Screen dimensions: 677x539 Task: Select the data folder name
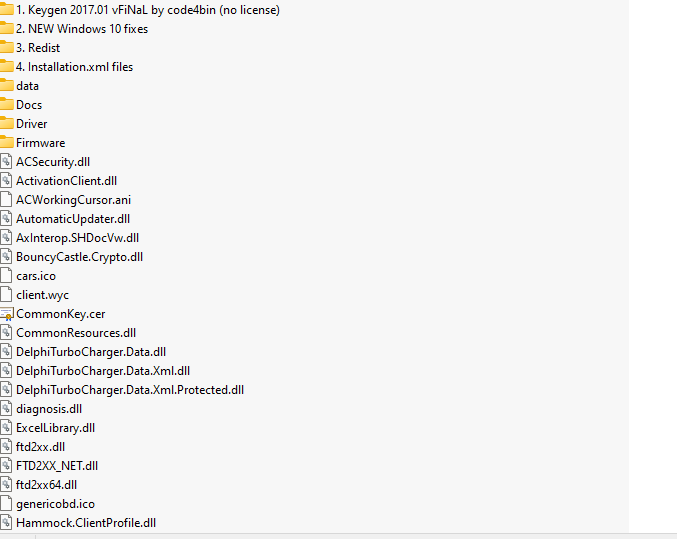(x=28, y=86)
